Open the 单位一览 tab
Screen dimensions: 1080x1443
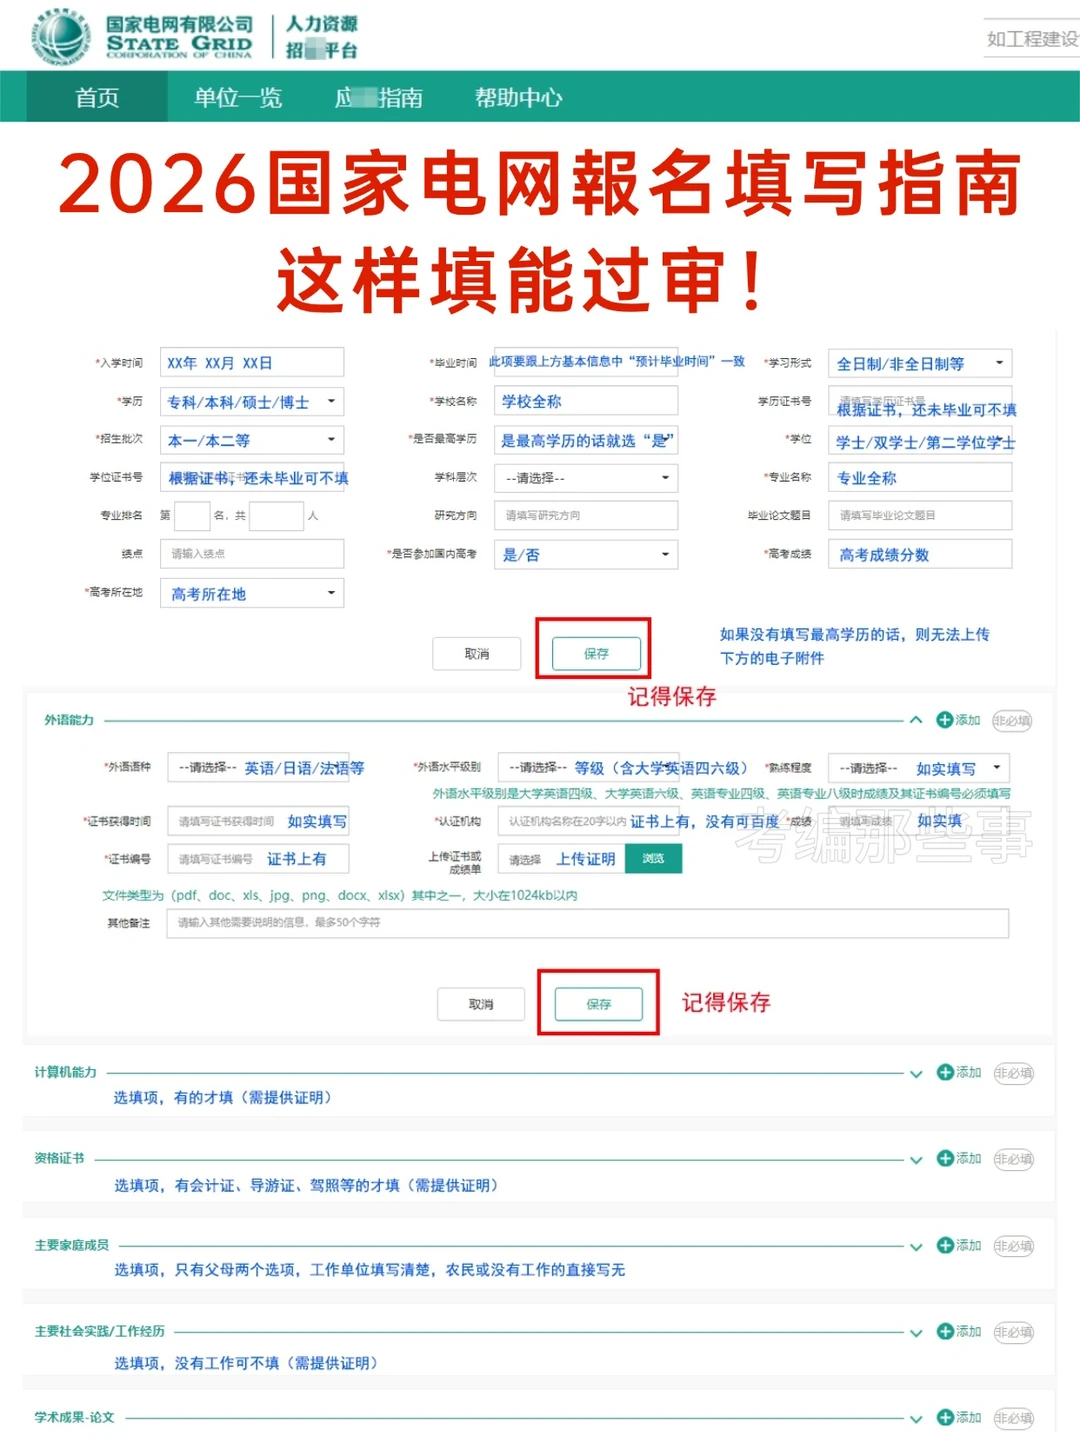(238, 97)
